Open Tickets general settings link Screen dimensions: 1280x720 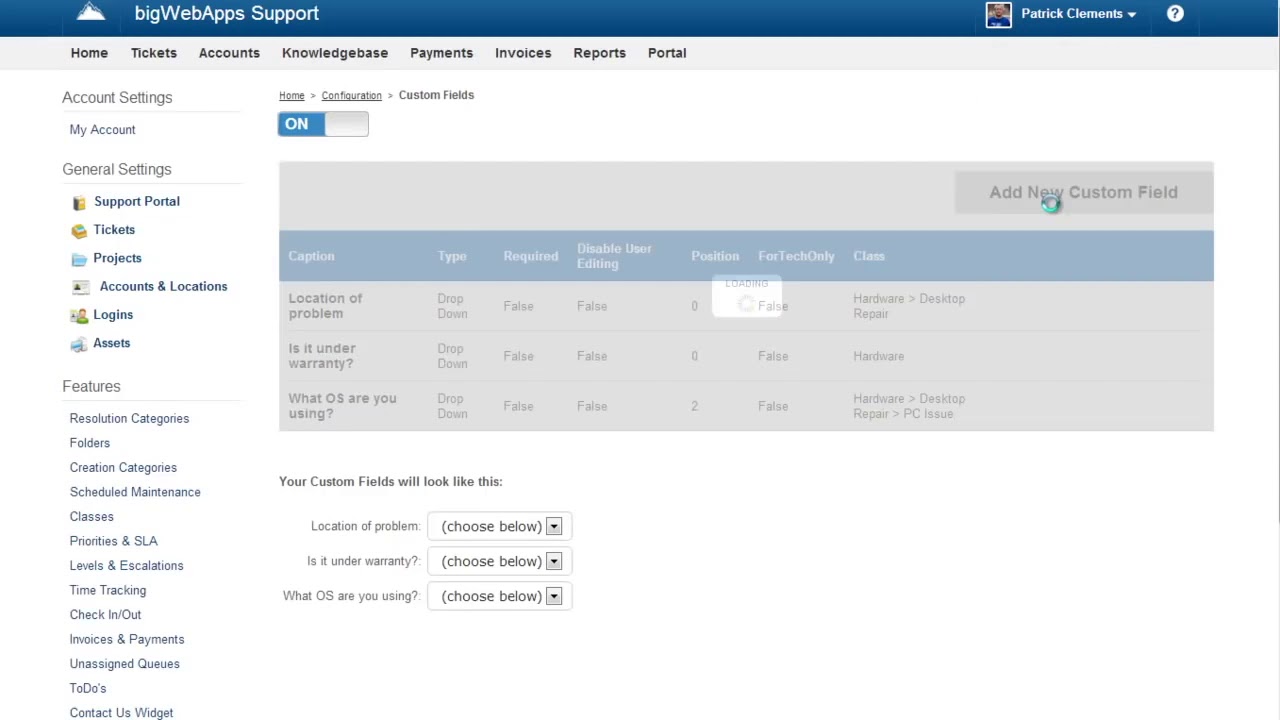pyautogui.click(x=114, y=230)
